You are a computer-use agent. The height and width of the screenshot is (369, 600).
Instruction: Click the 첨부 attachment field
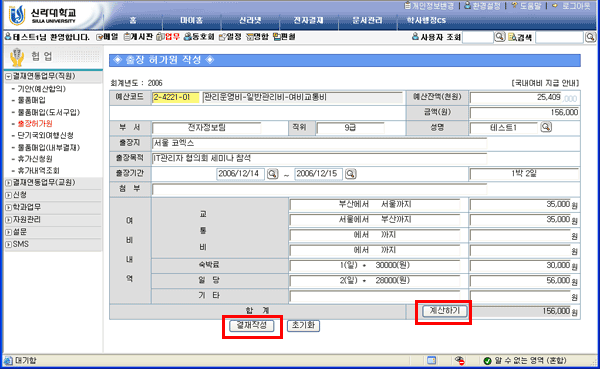pos(319,189)
